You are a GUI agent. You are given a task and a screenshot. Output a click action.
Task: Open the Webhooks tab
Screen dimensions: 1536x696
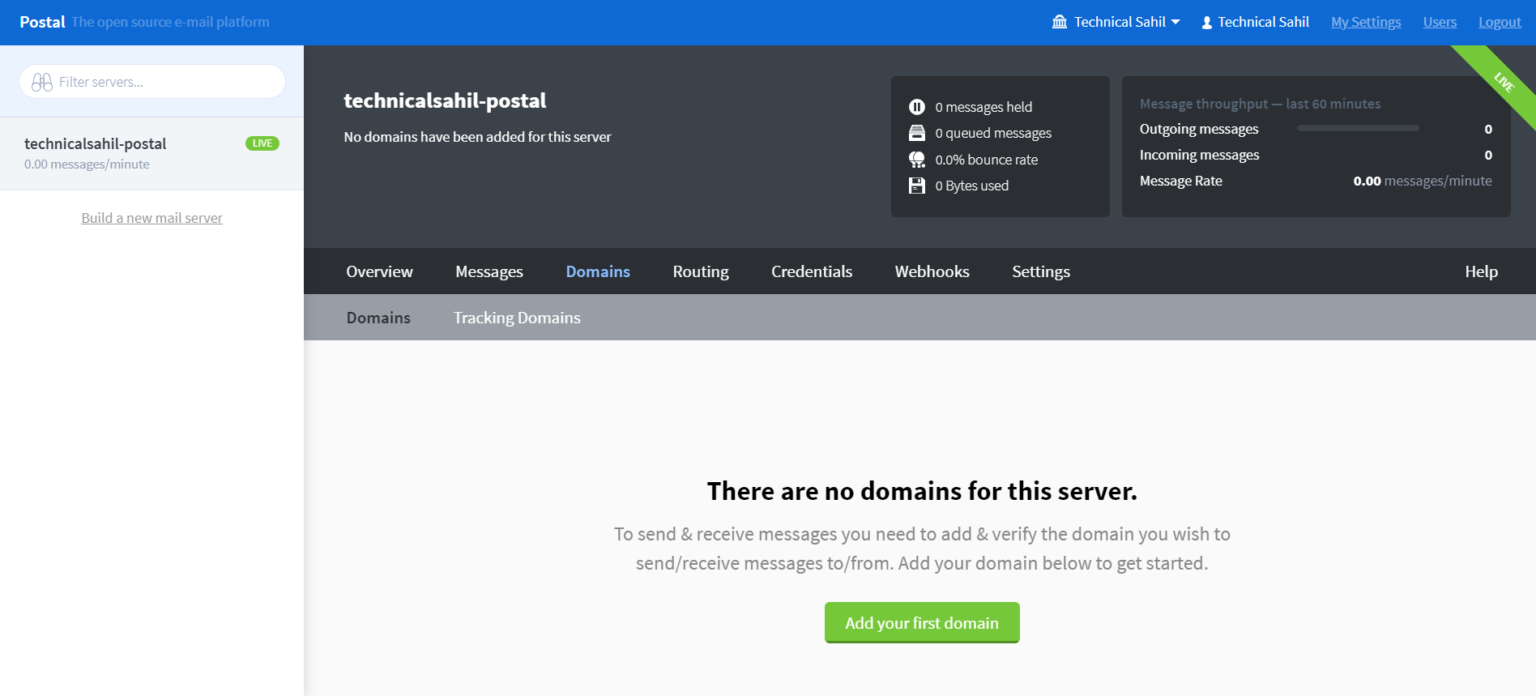pos(931,271)
